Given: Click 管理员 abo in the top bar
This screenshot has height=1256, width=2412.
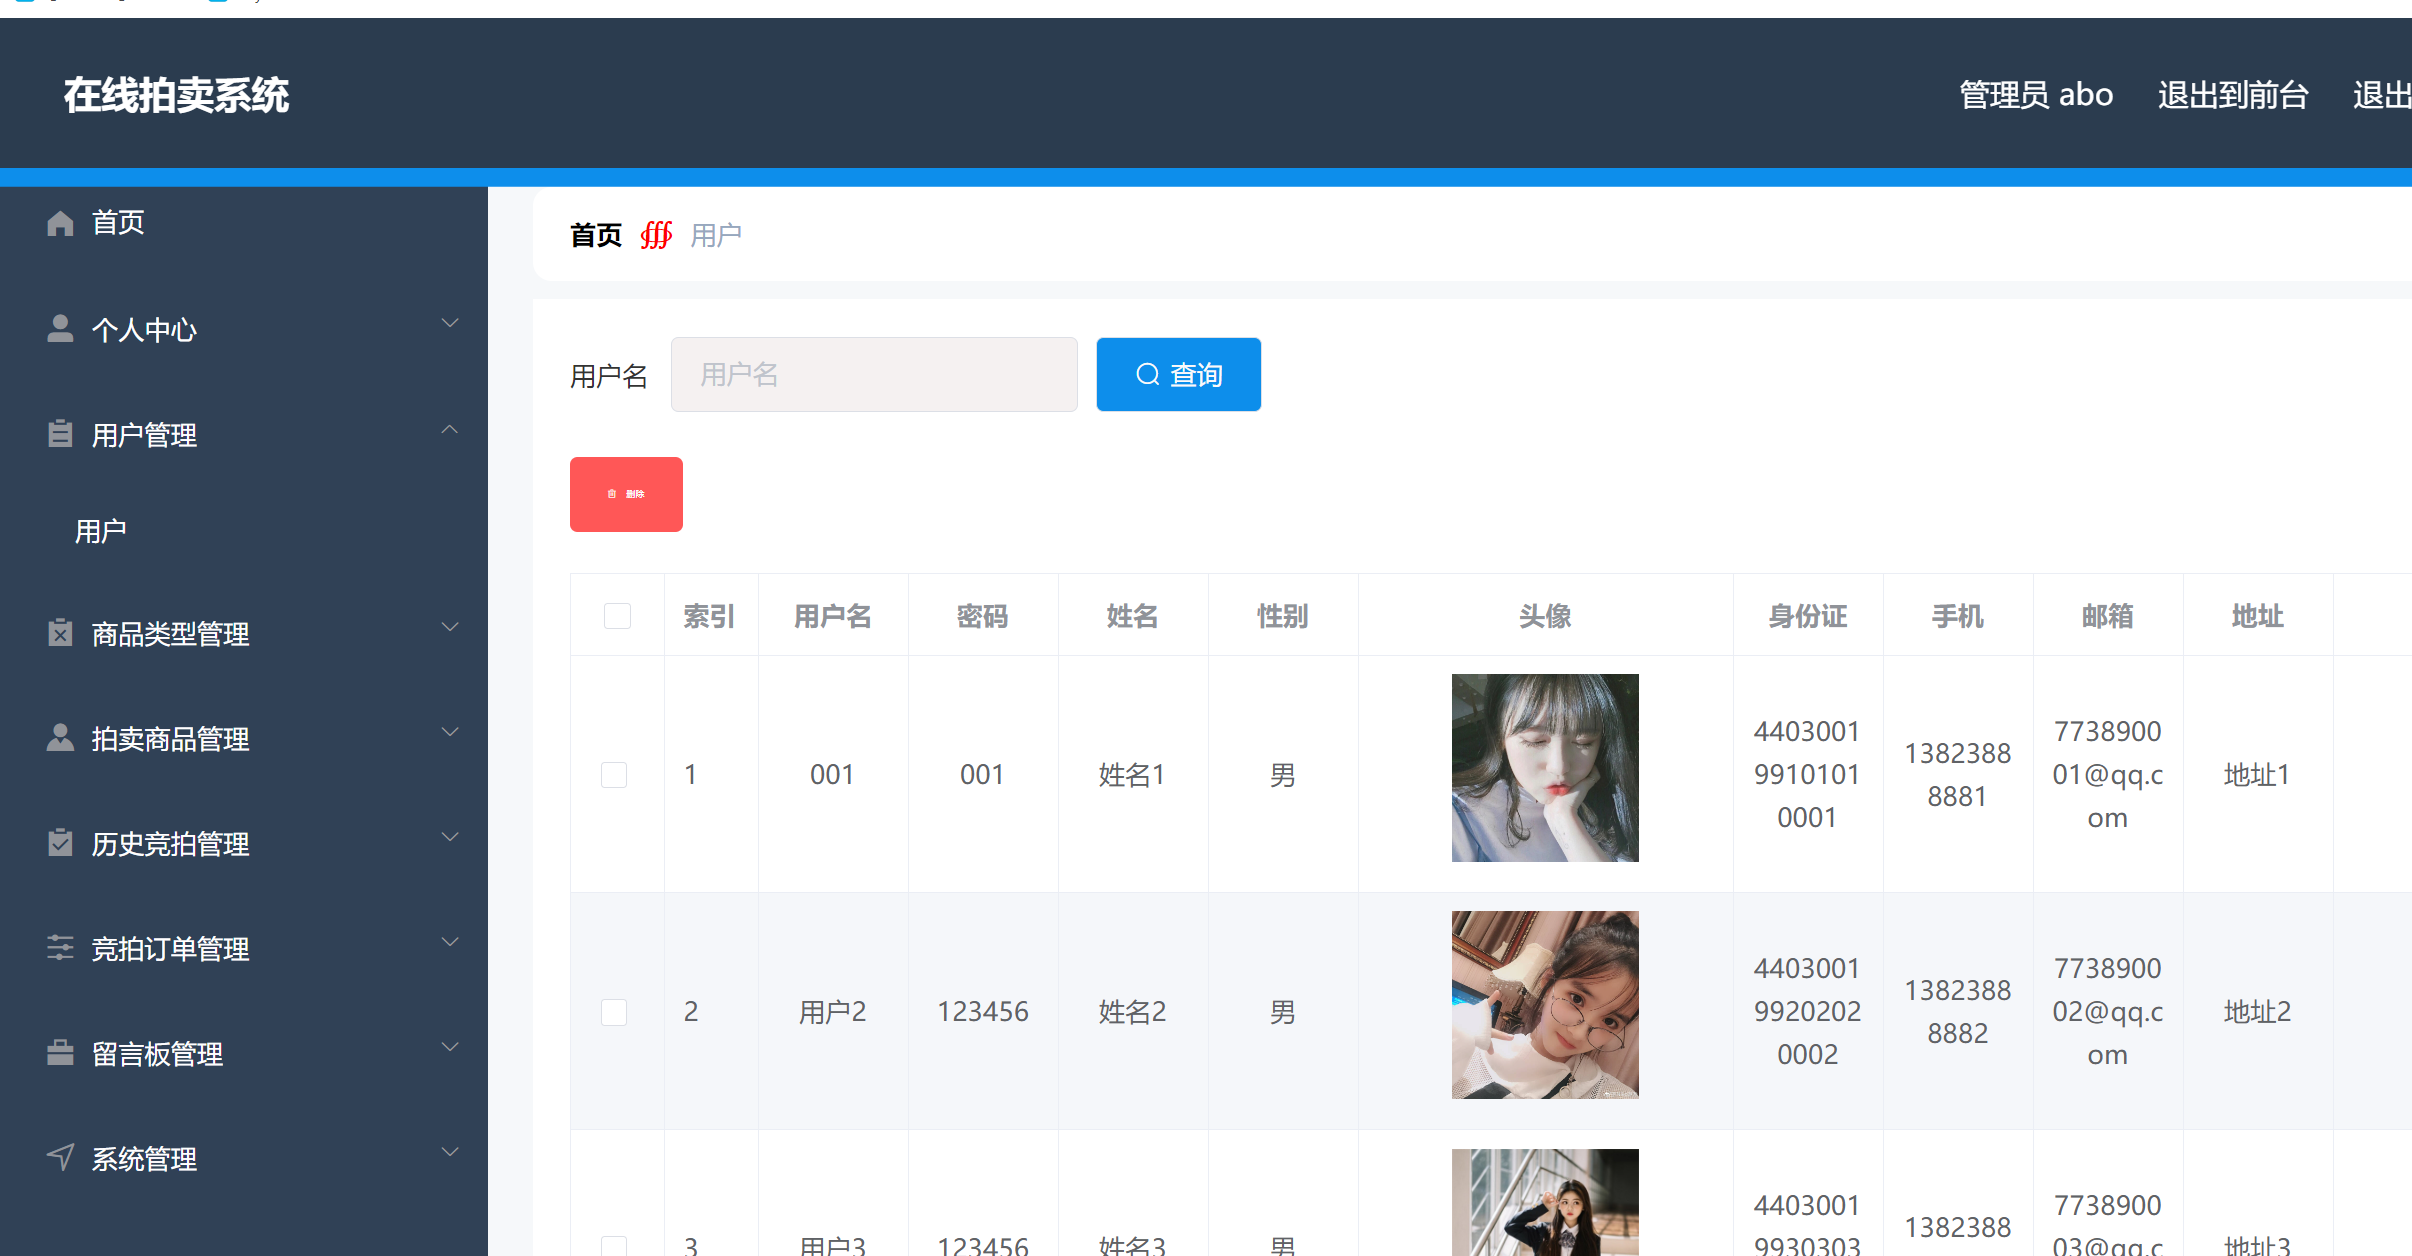Looking at the screenshot, I should point(2035,94).
